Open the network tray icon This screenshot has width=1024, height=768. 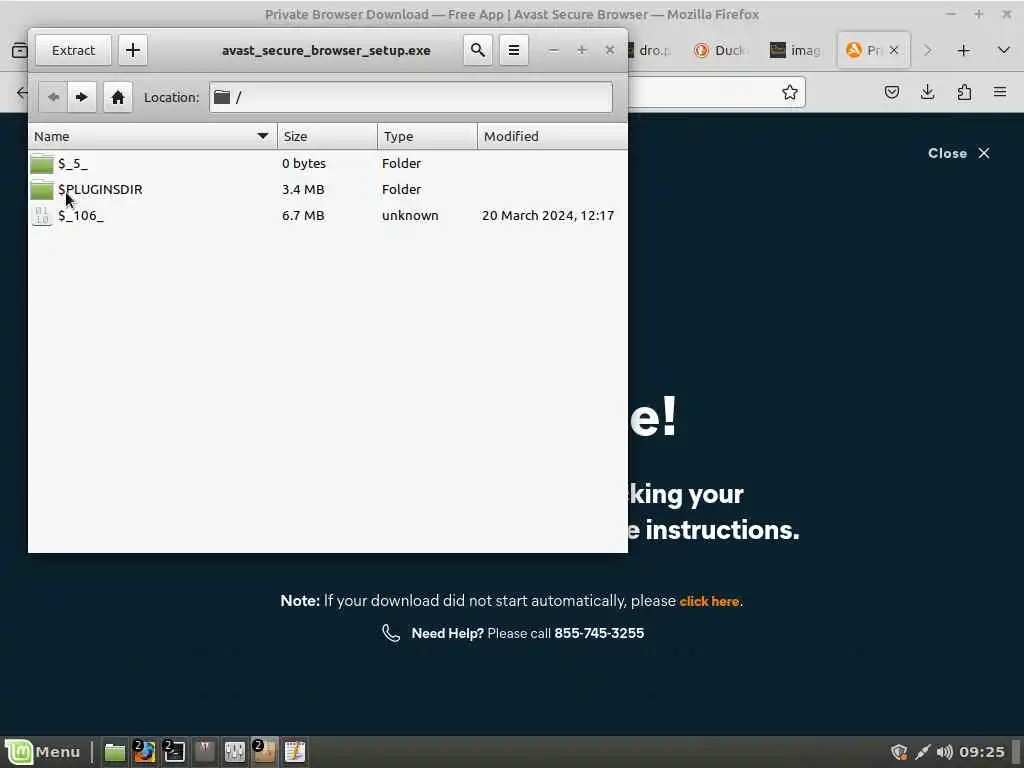tap(922, 752)
